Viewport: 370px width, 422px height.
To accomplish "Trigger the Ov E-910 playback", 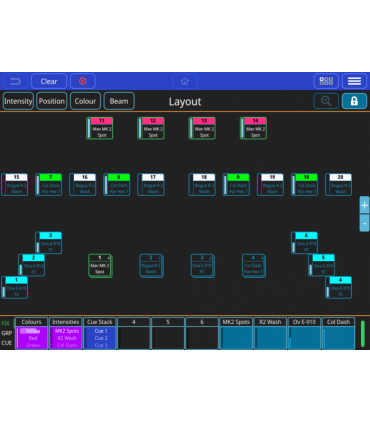I will pyautogui.click(x=304, y=333).
